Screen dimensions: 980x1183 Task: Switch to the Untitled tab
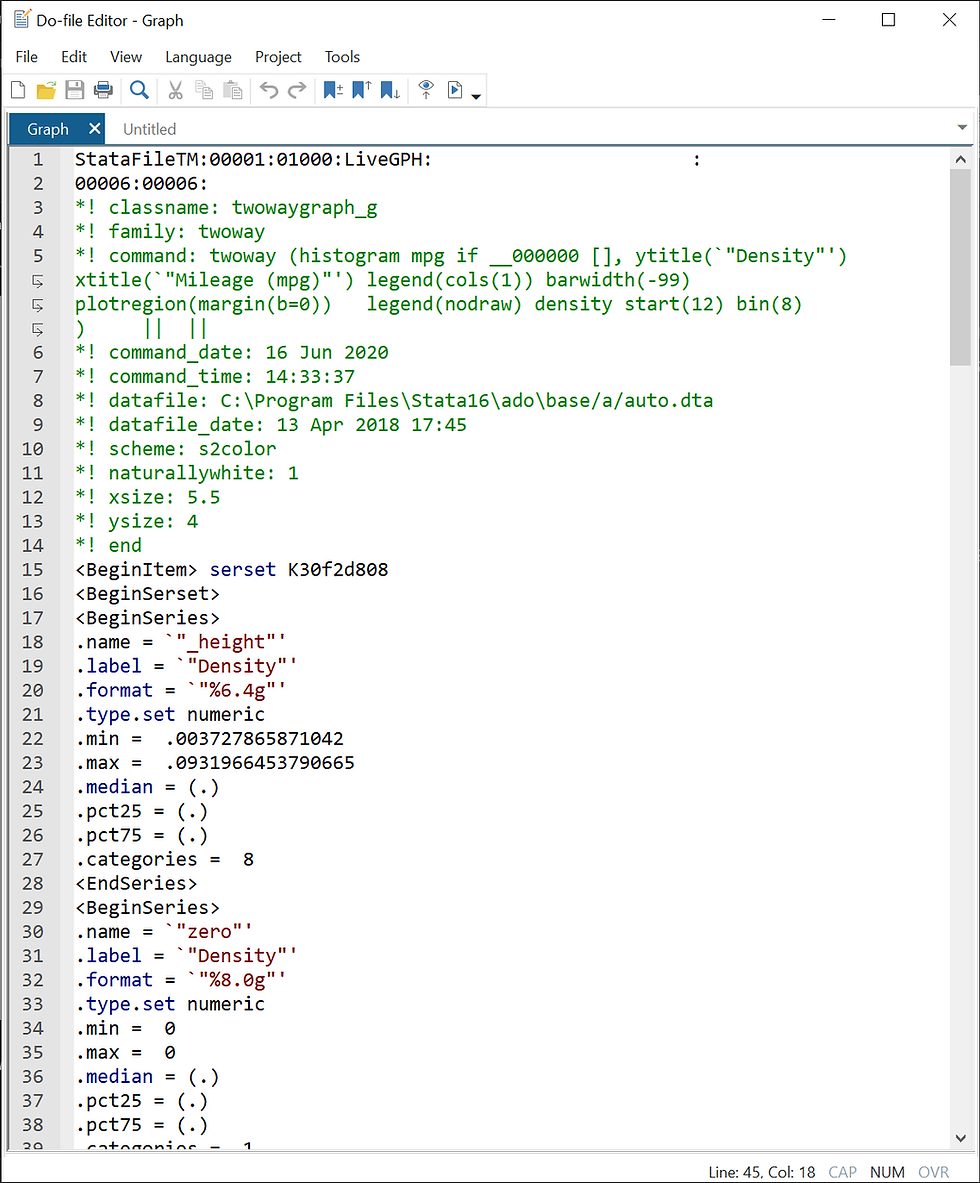[x=148, y=128]
